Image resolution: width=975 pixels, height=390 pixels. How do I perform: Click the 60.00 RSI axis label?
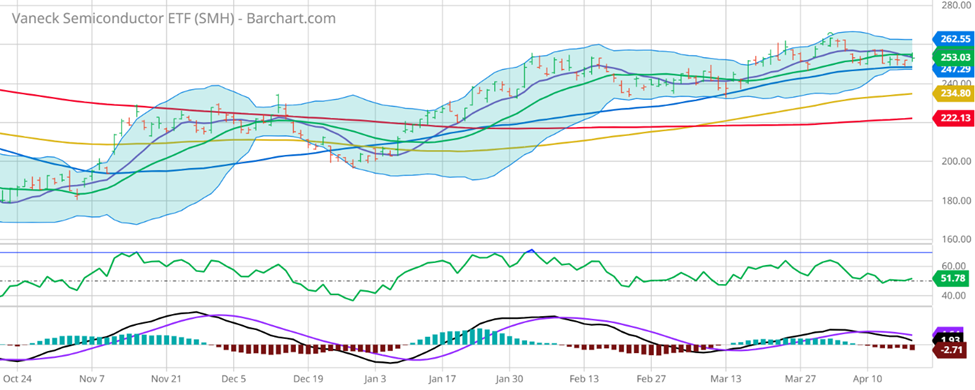952,266
